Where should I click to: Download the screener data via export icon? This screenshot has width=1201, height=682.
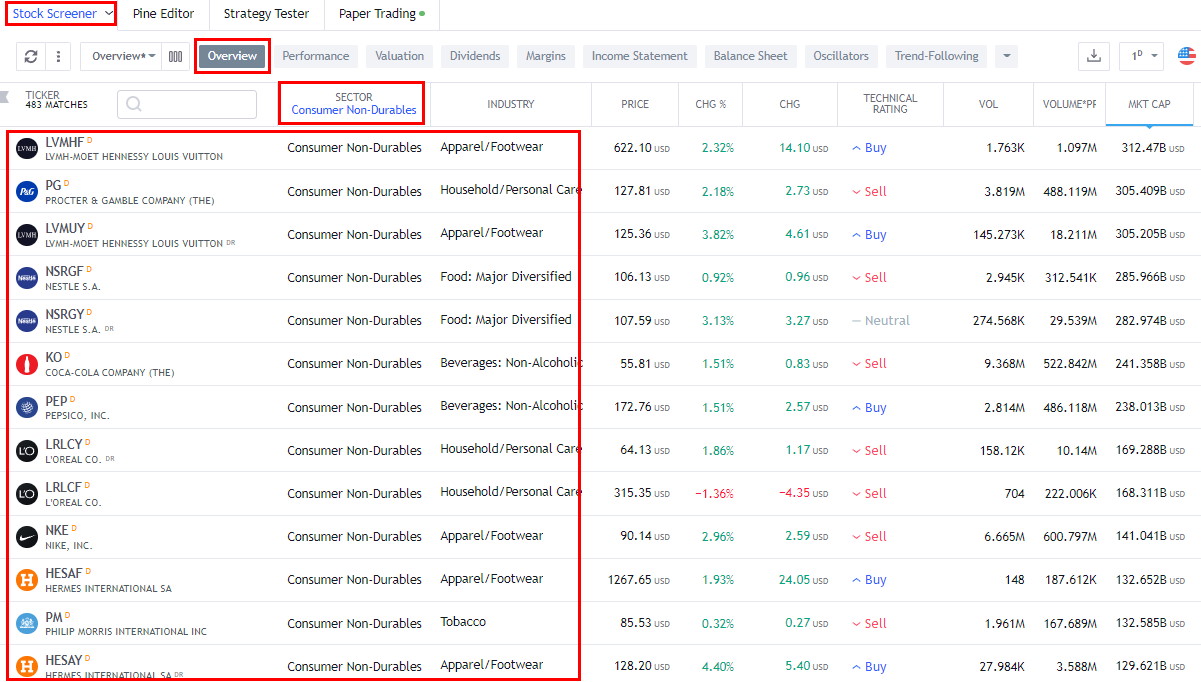pyautogui.click(x=1093, y=57)
